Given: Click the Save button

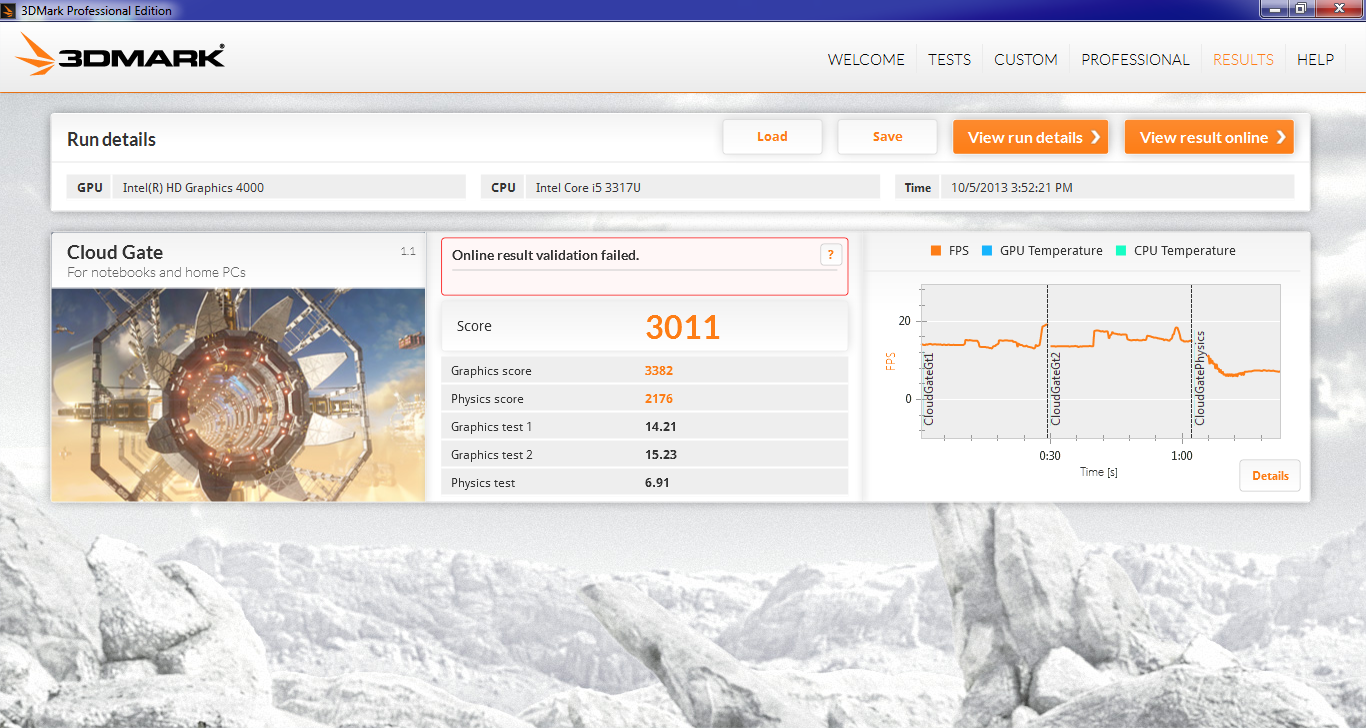Looking at the screenshot, I should pyautogui.click(x=887, y=137).
